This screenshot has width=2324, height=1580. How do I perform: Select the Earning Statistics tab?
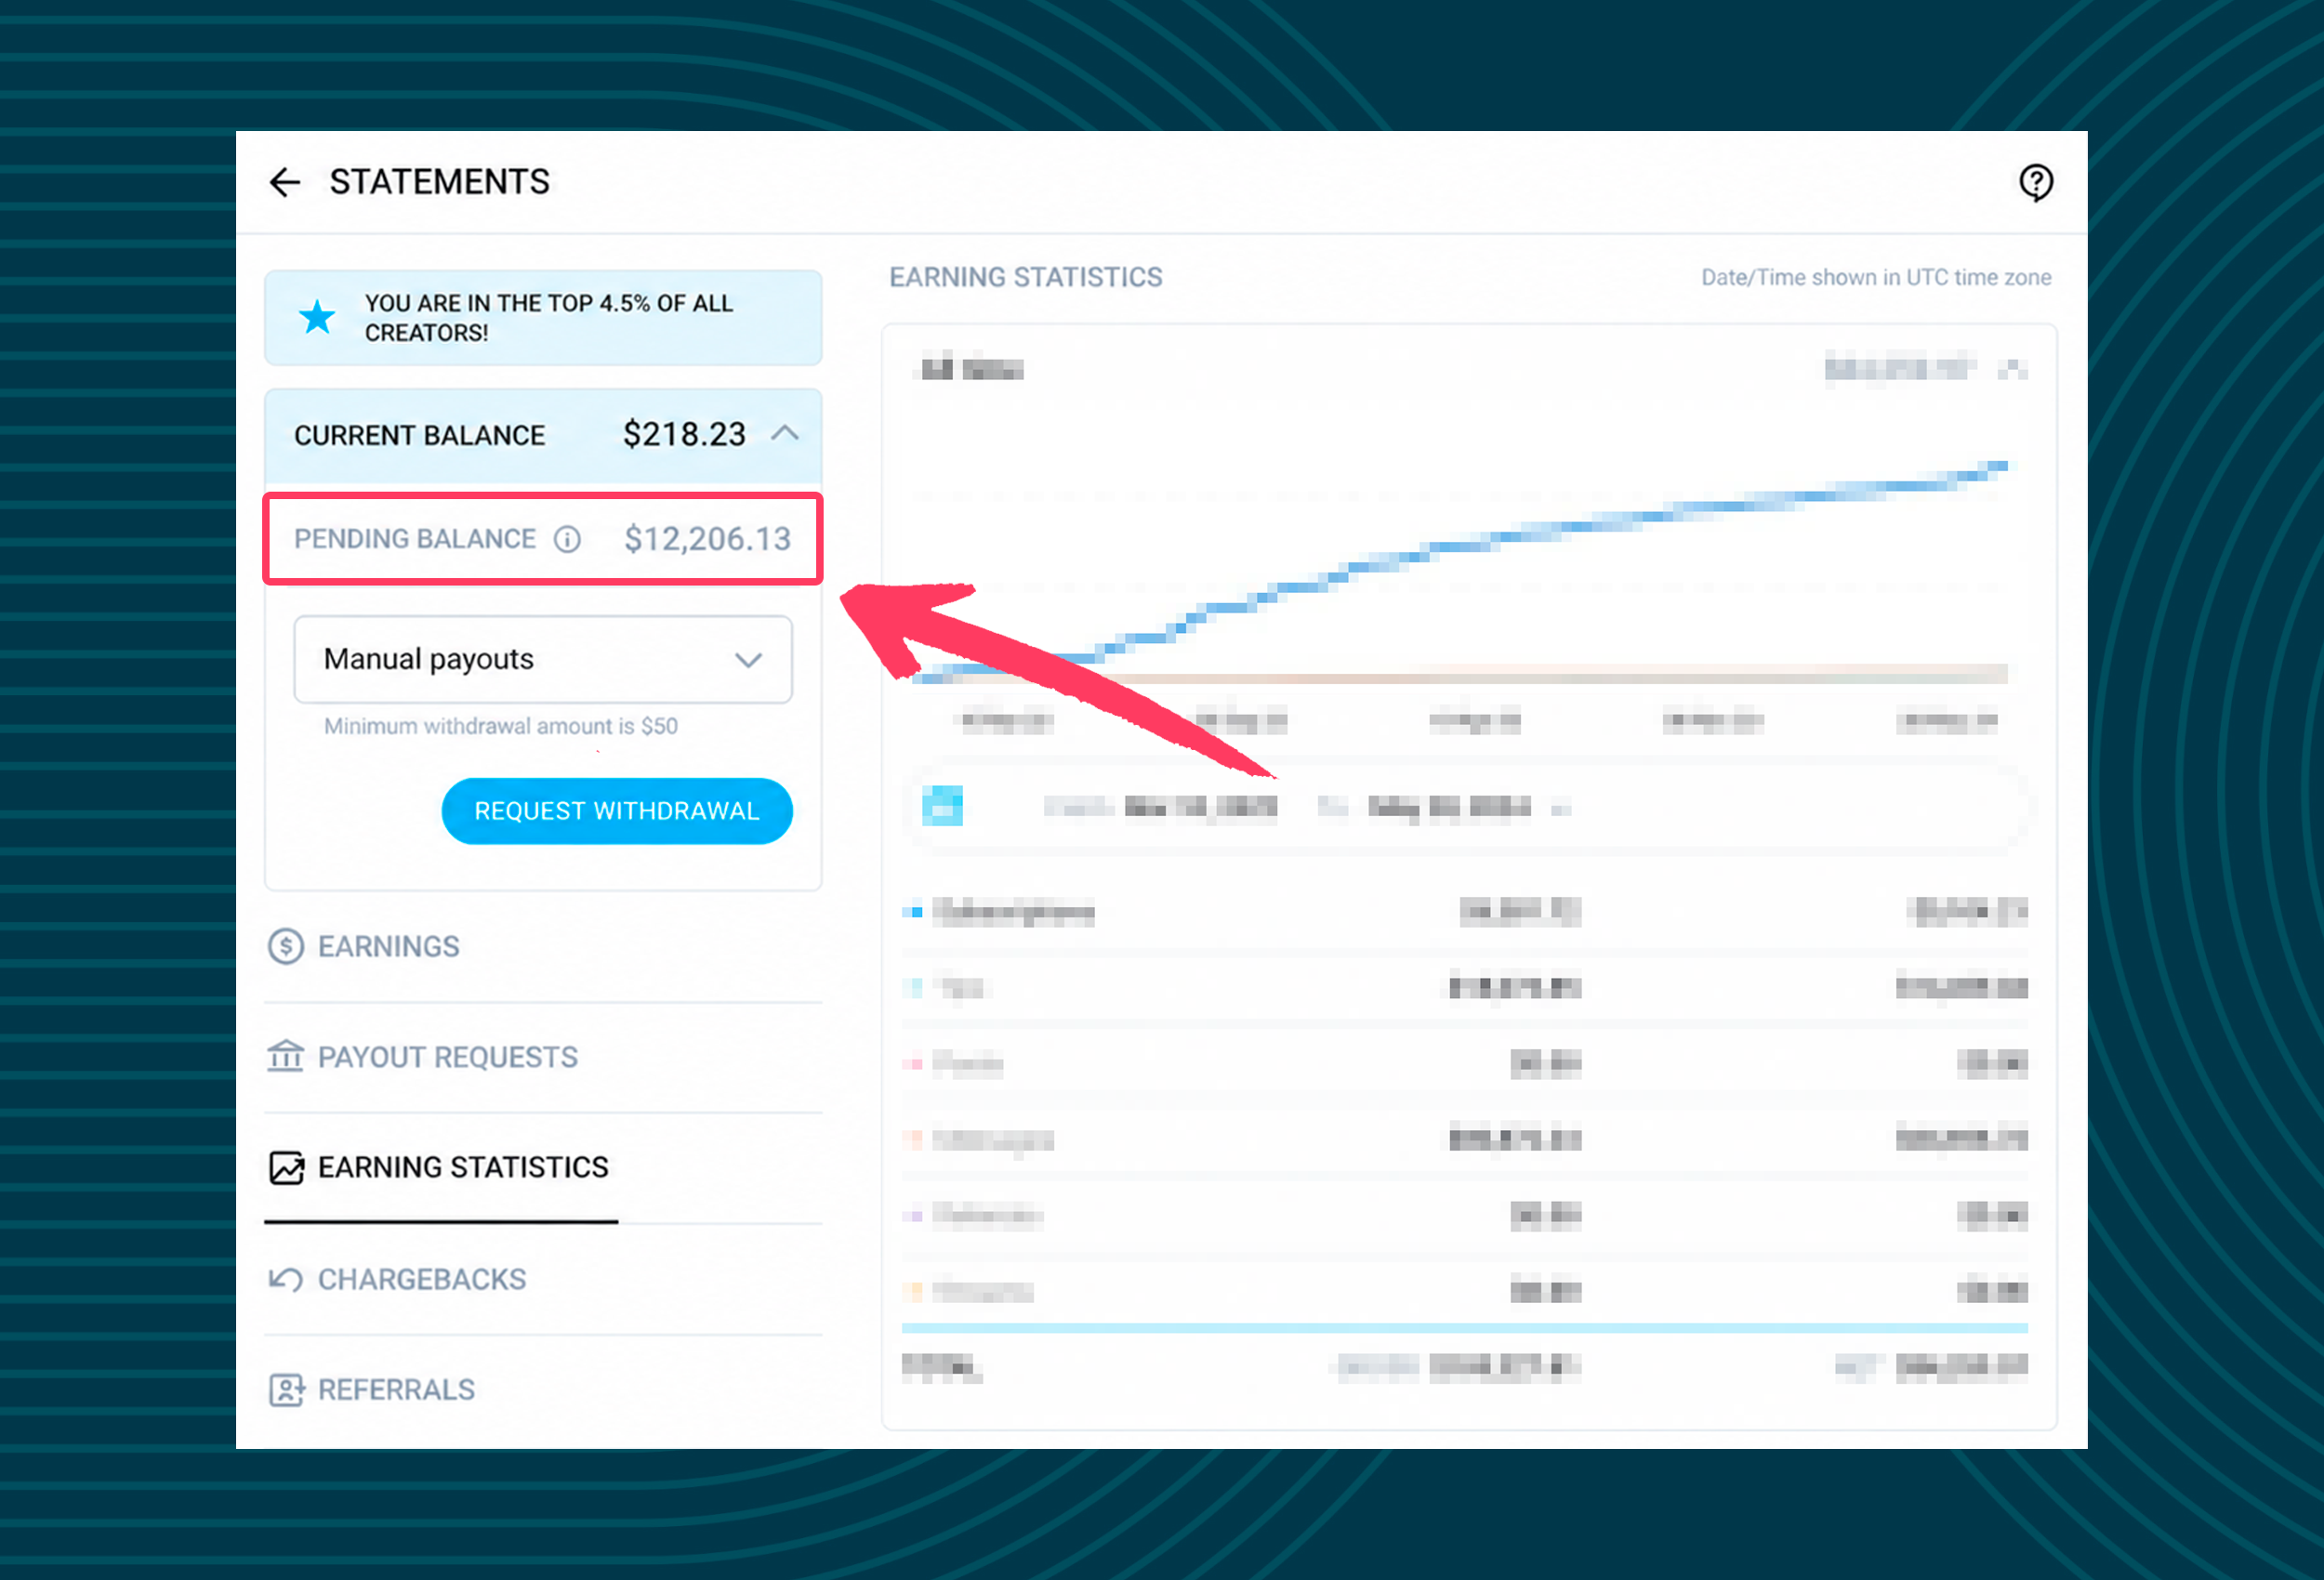tap(543, 1167)
